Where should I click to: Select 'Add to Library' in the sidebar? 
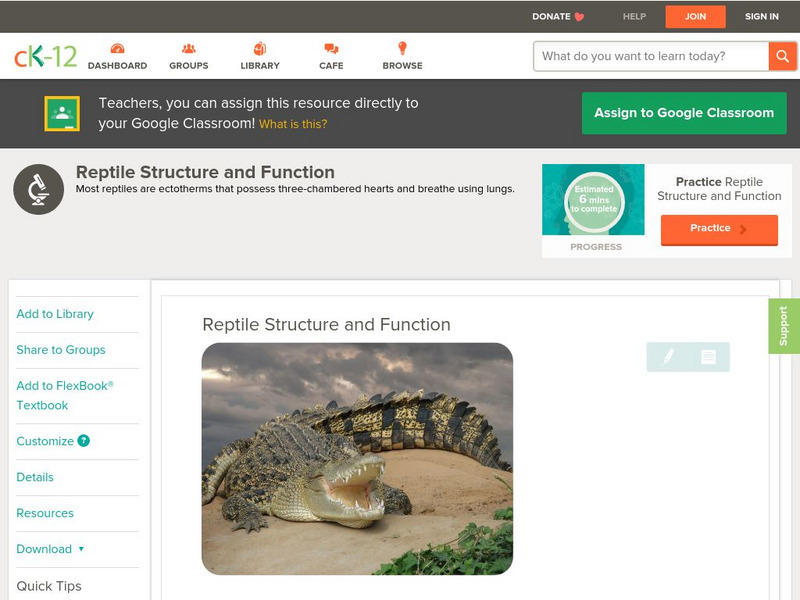click(x=55, y=314)
